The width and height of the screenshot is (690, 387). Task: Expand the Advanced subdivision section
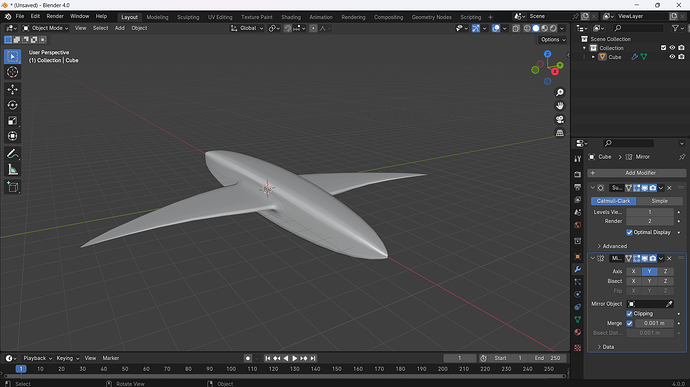click(x=612, y=246)
